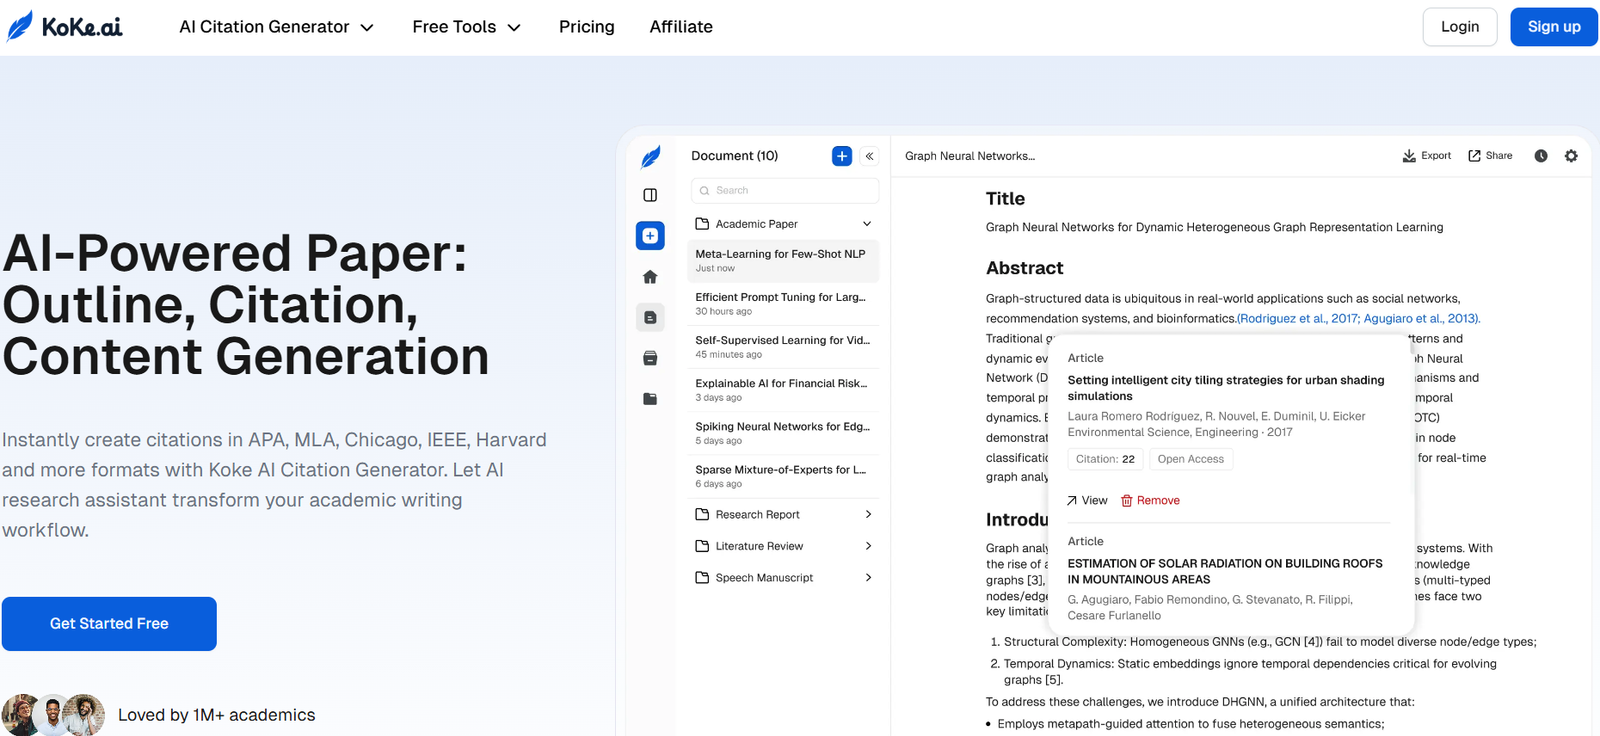Open the Affiliate menu item
1600x736 pixels.
tap(681, 27)
